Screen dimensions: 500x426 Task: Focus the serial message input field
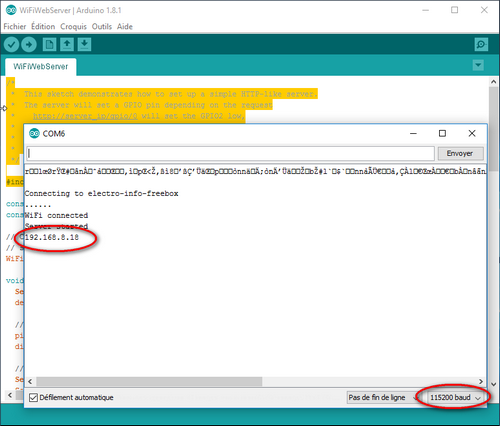pyautogui.click(x=230, y=153)
